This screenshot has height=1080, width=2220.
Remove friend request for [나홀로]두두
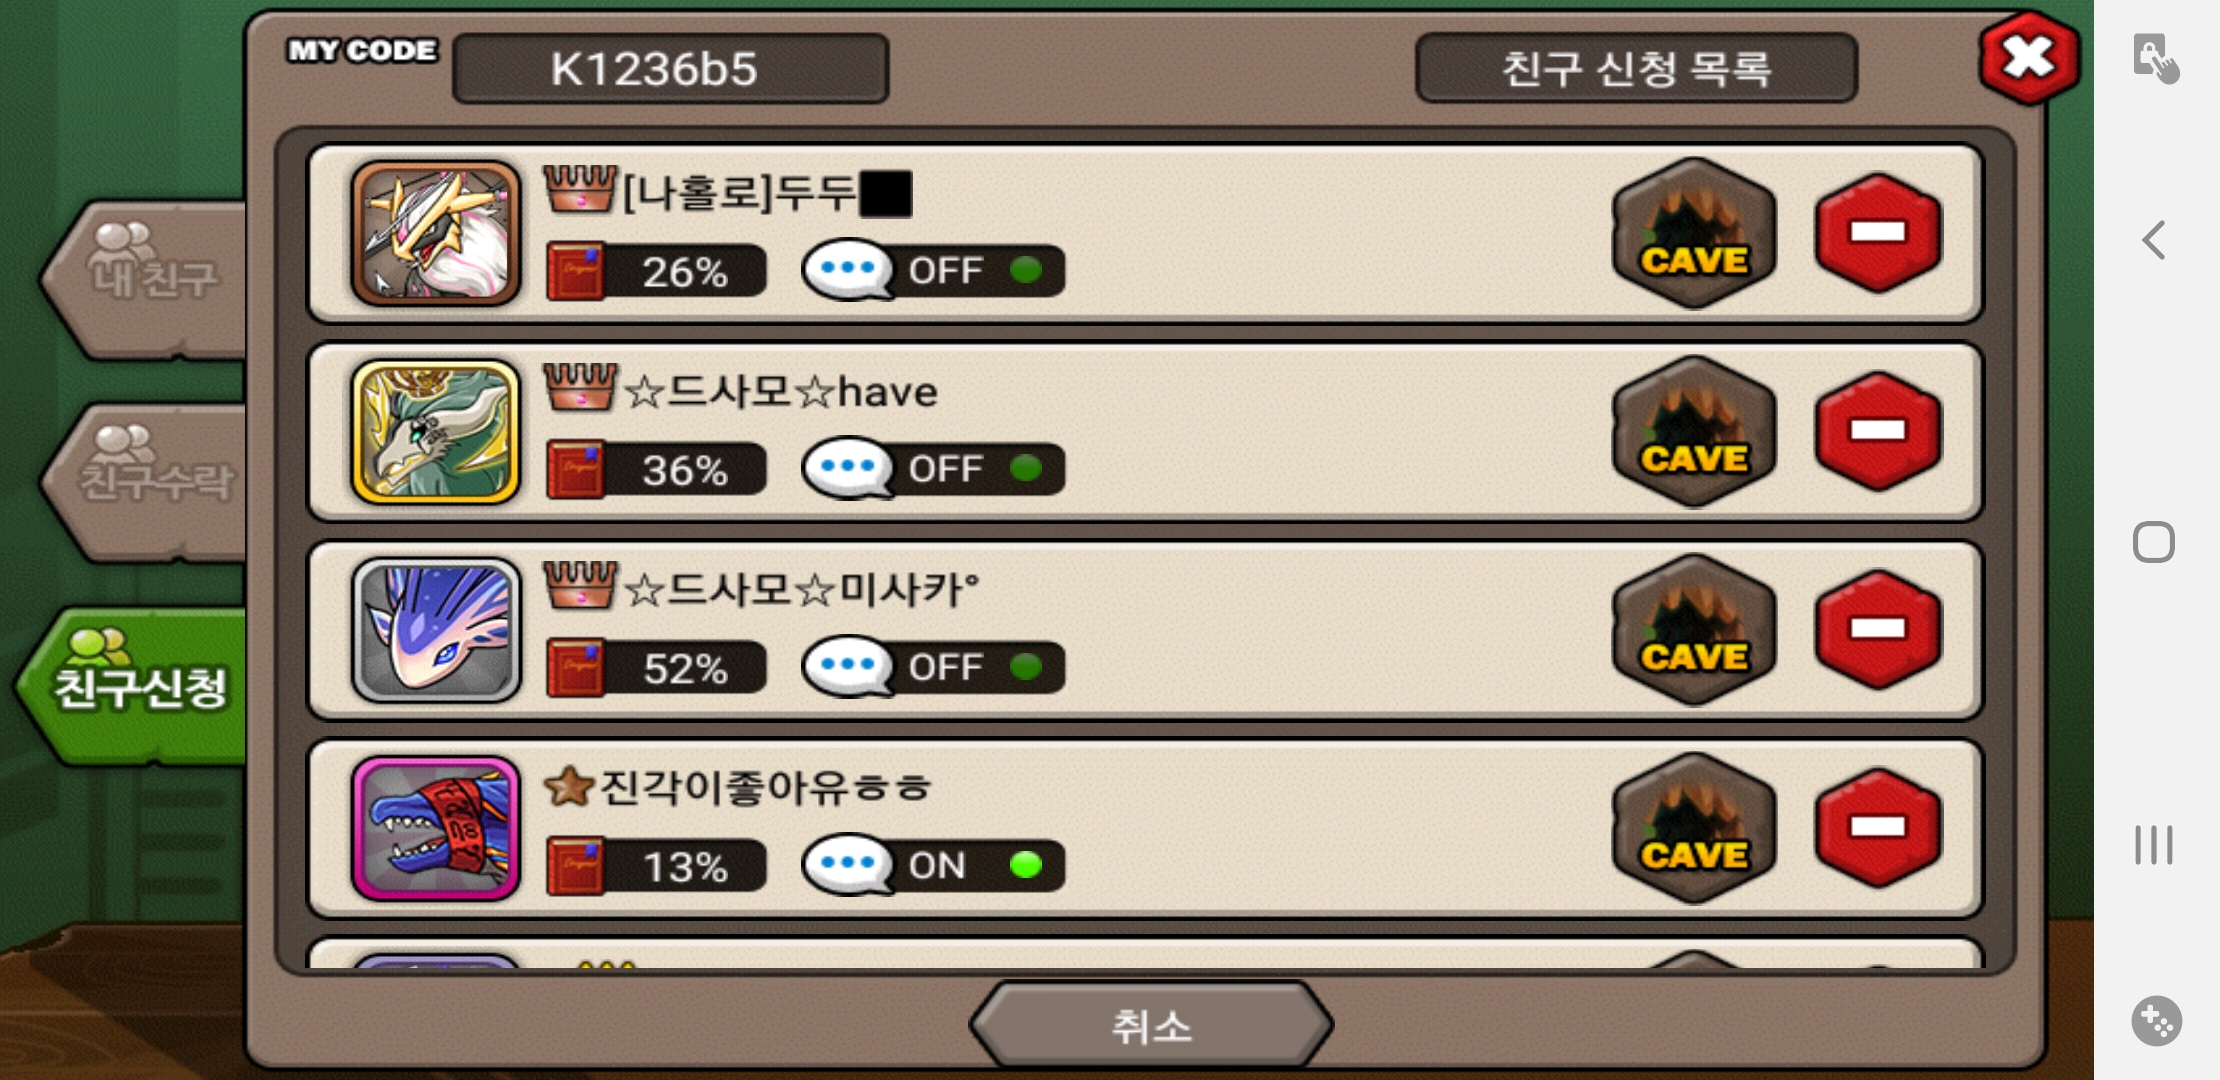pyautogui.click(x=1878, y=233)
